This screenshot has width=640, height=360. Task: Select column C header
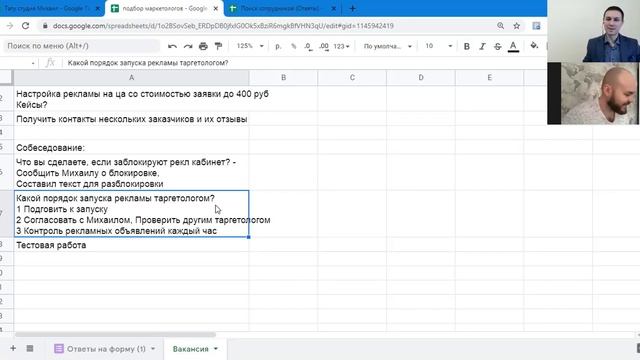click(352, 78)
